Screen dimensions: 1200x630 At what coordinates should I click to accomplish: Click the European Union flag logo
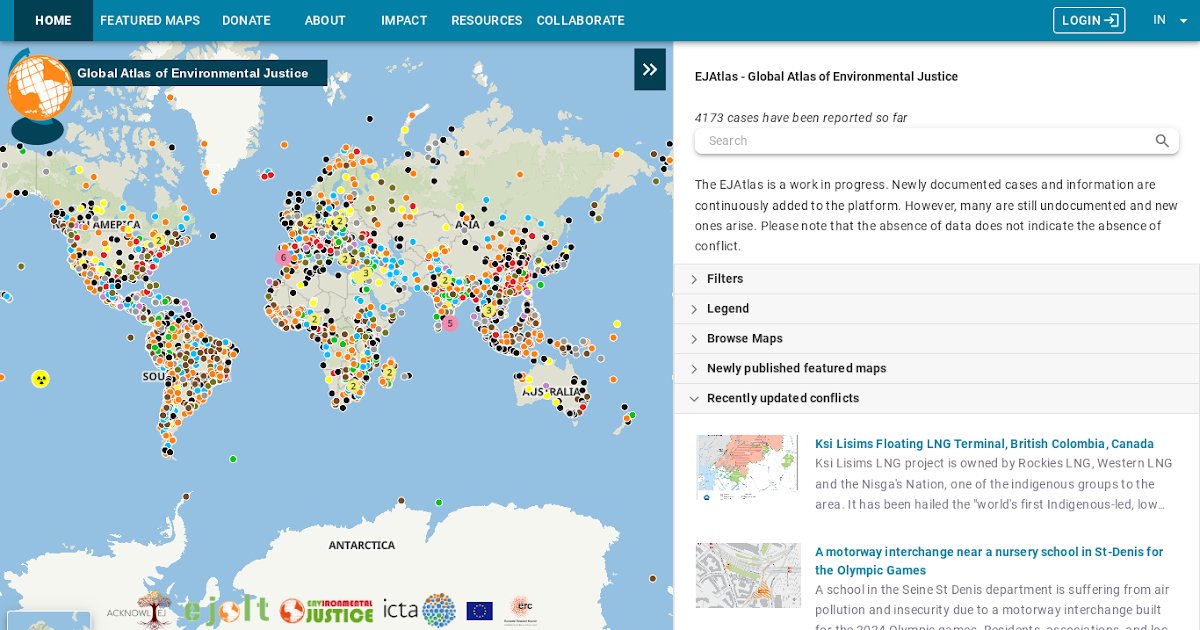pyautogui.click(x=480, y=610)
